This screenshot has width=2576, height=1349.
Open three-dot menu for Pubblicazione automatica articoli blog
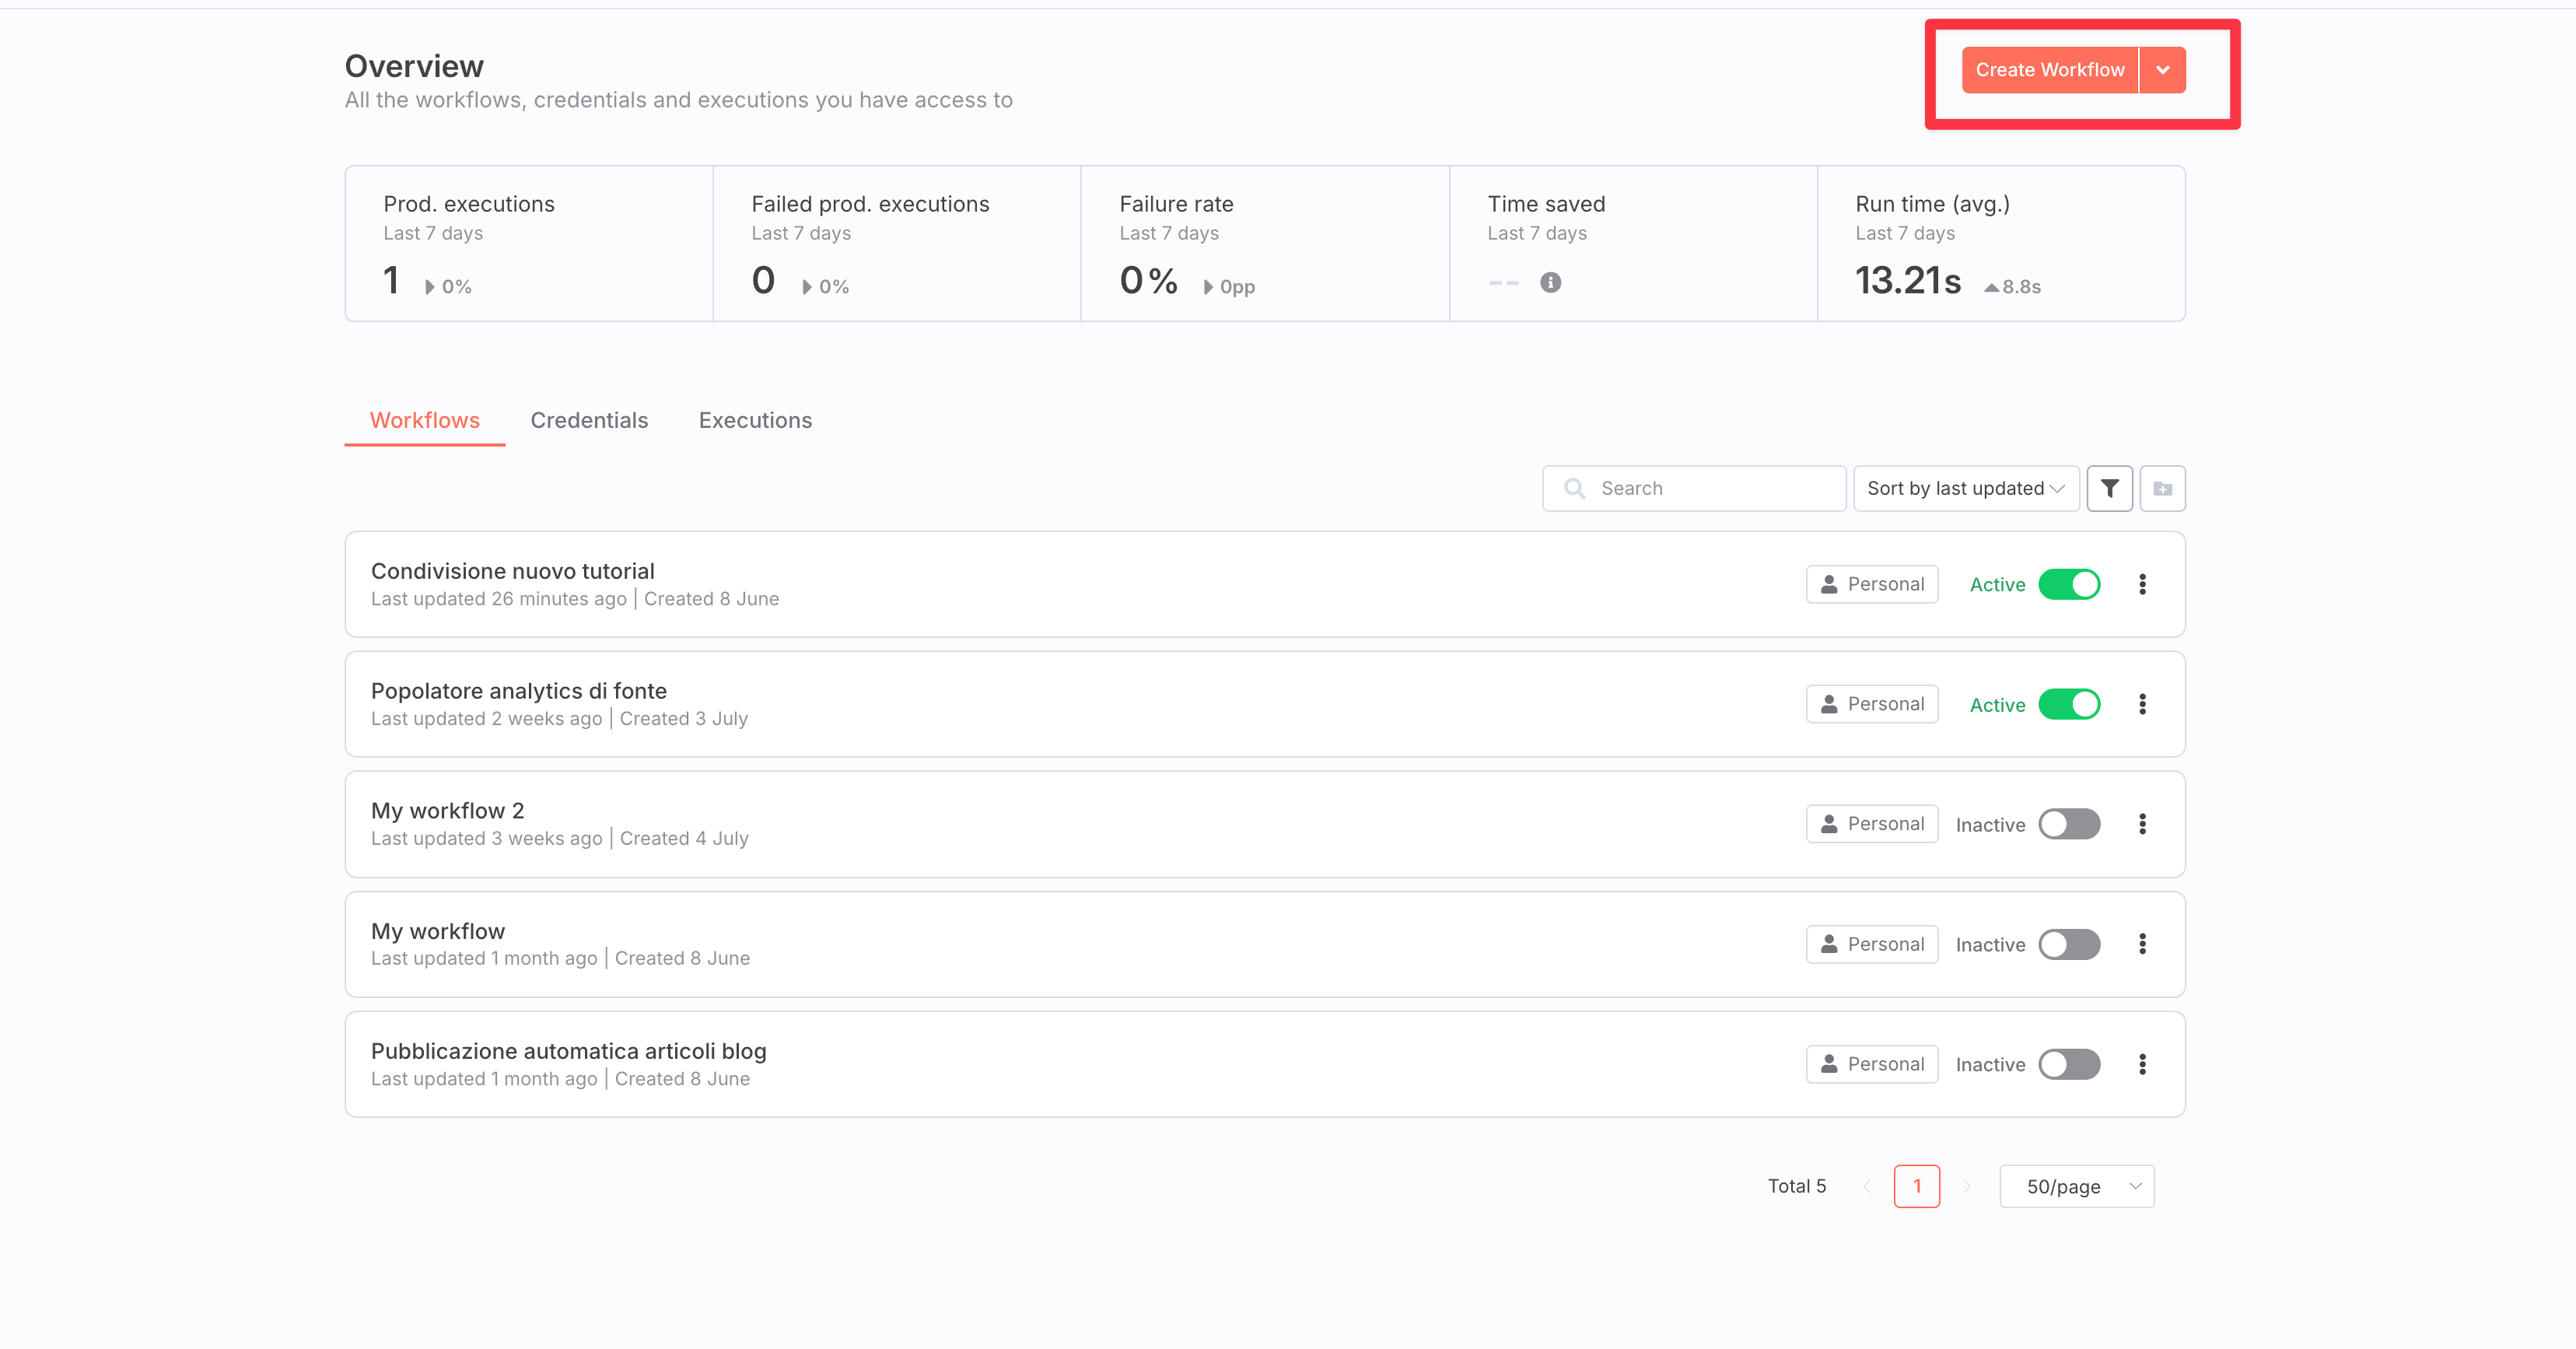(2142, 1064)
